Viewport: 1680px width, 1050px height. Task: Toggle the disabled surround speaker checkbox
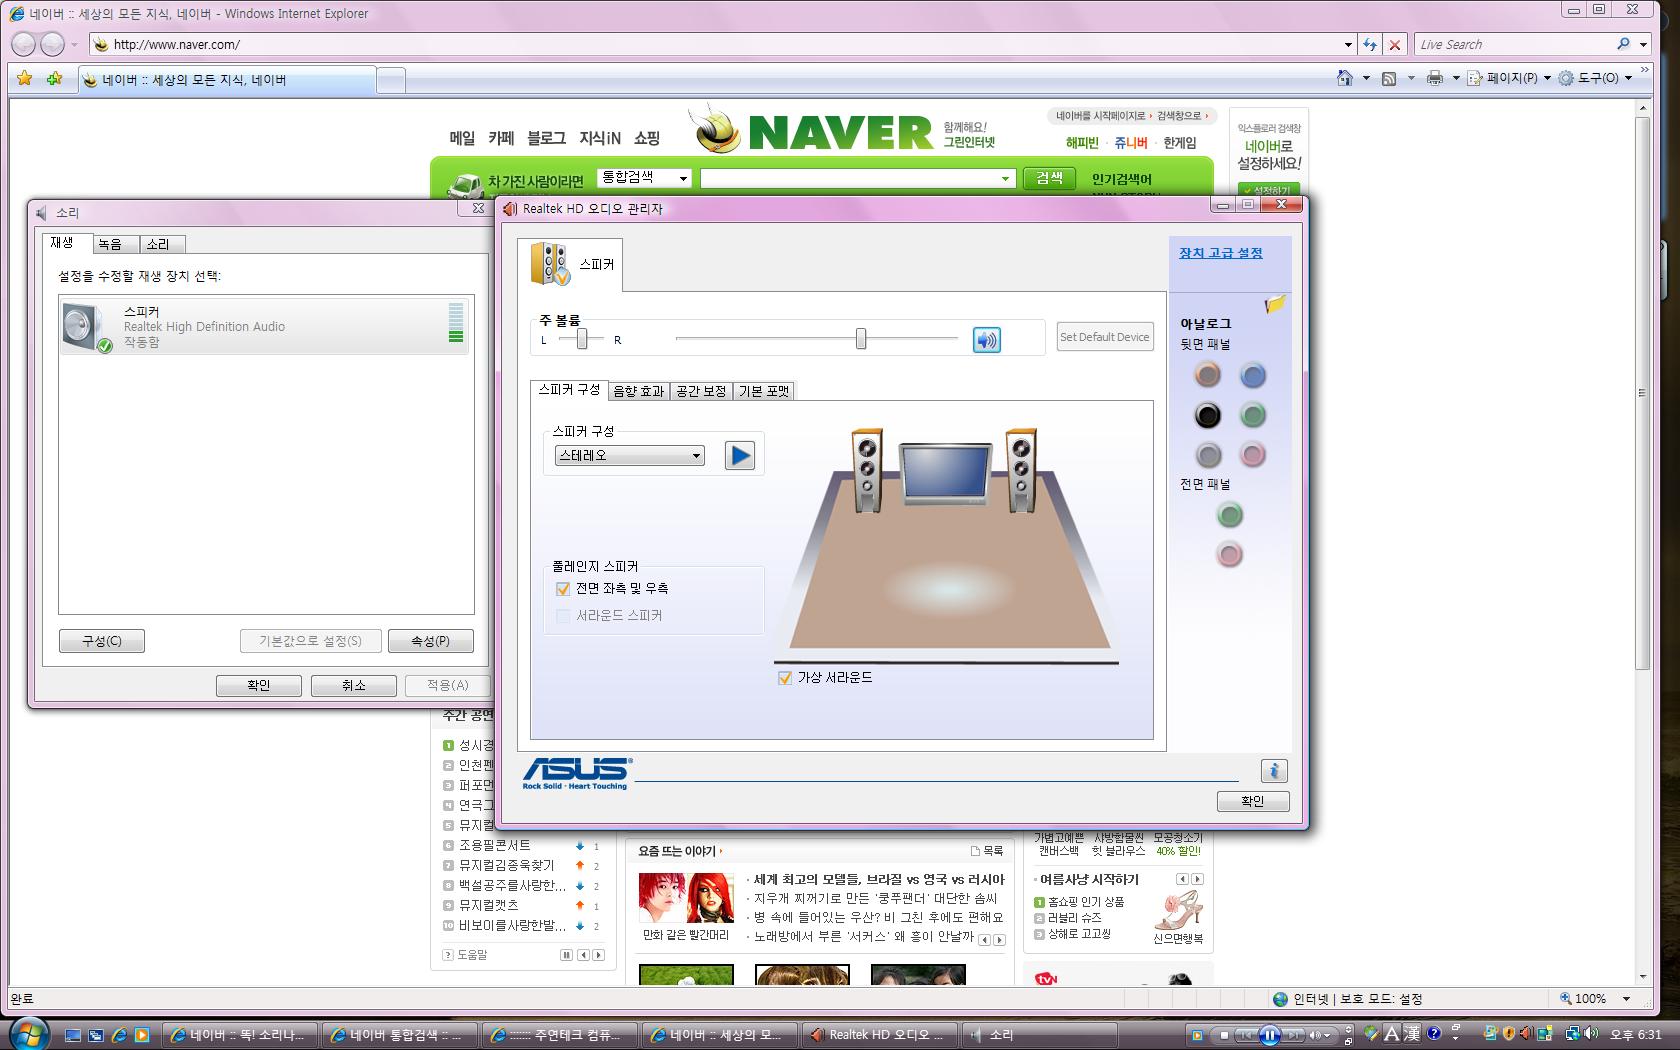(x=563, y=616)
